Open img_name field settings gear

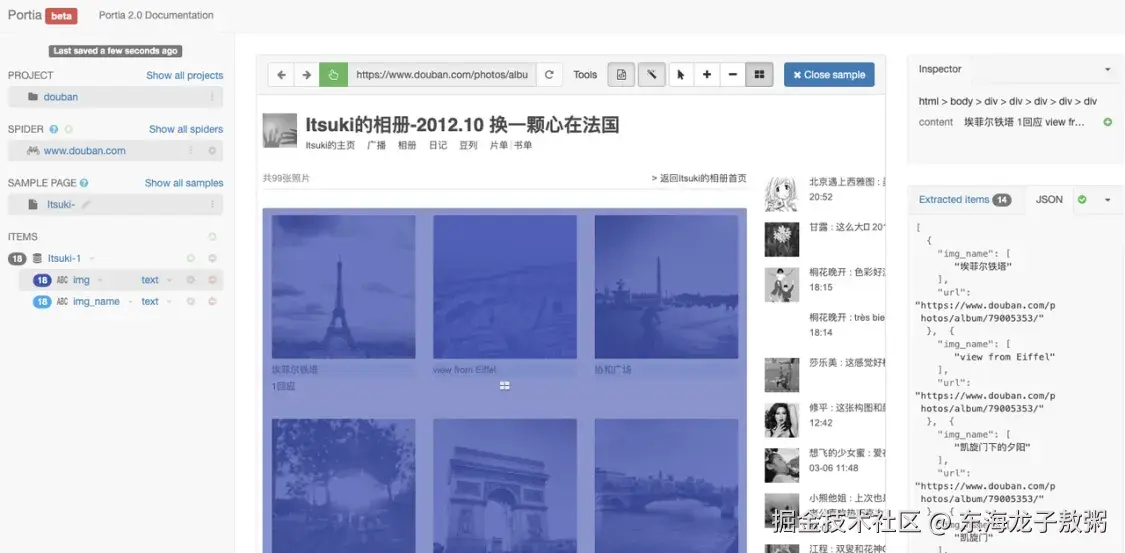(191, 301)
